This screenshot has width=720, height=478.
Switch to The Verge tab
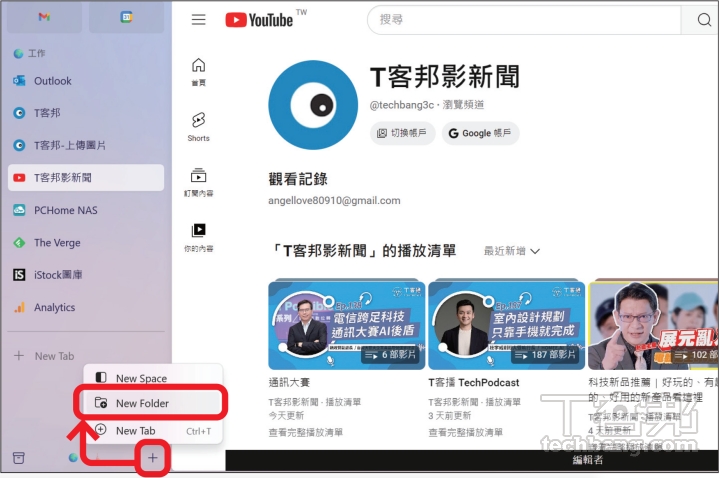[x=86, y=242]
